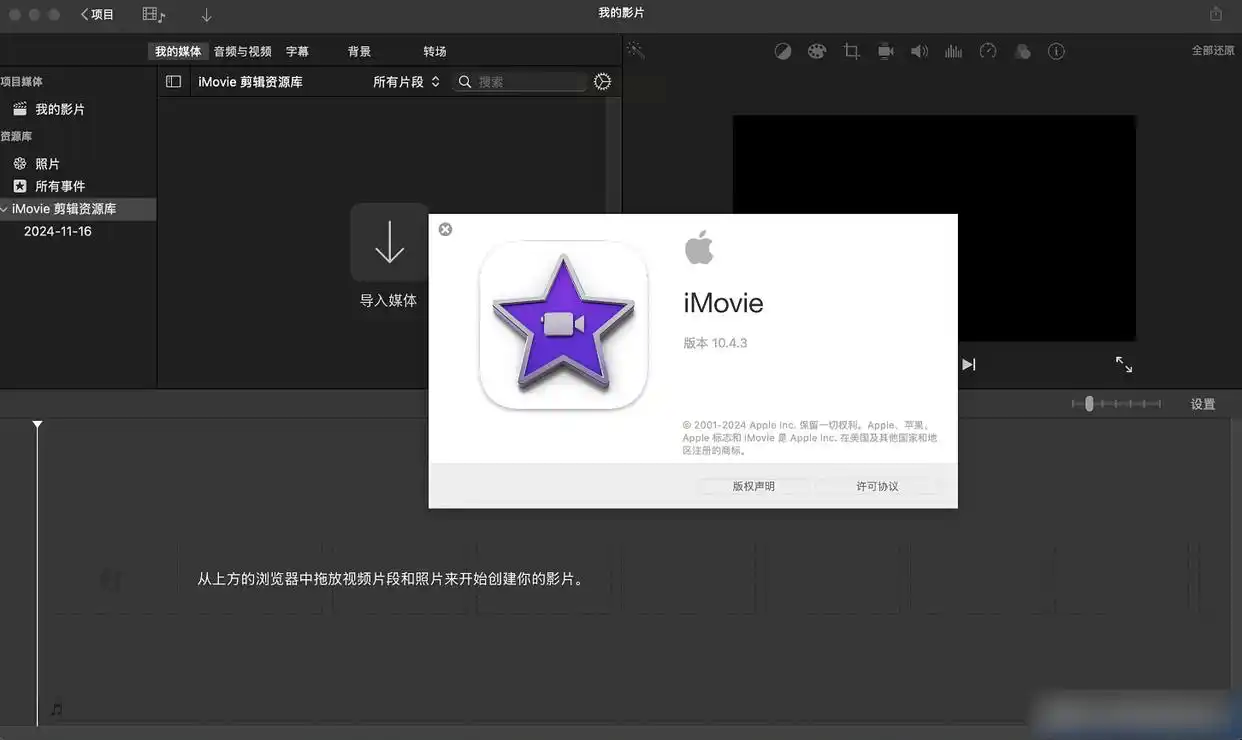This screenshot has height=740, width=1242.
Task: Open the color correction palette tool
Action: coord(817,51)
